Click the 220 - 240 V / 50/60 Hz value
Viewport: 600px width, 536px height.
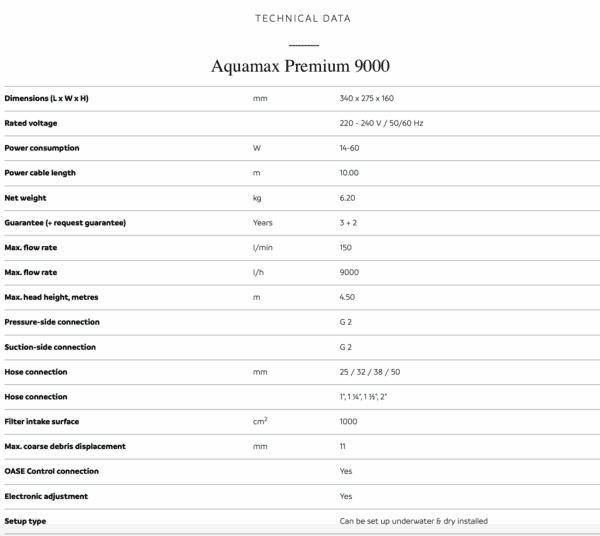tap(381, 123)
